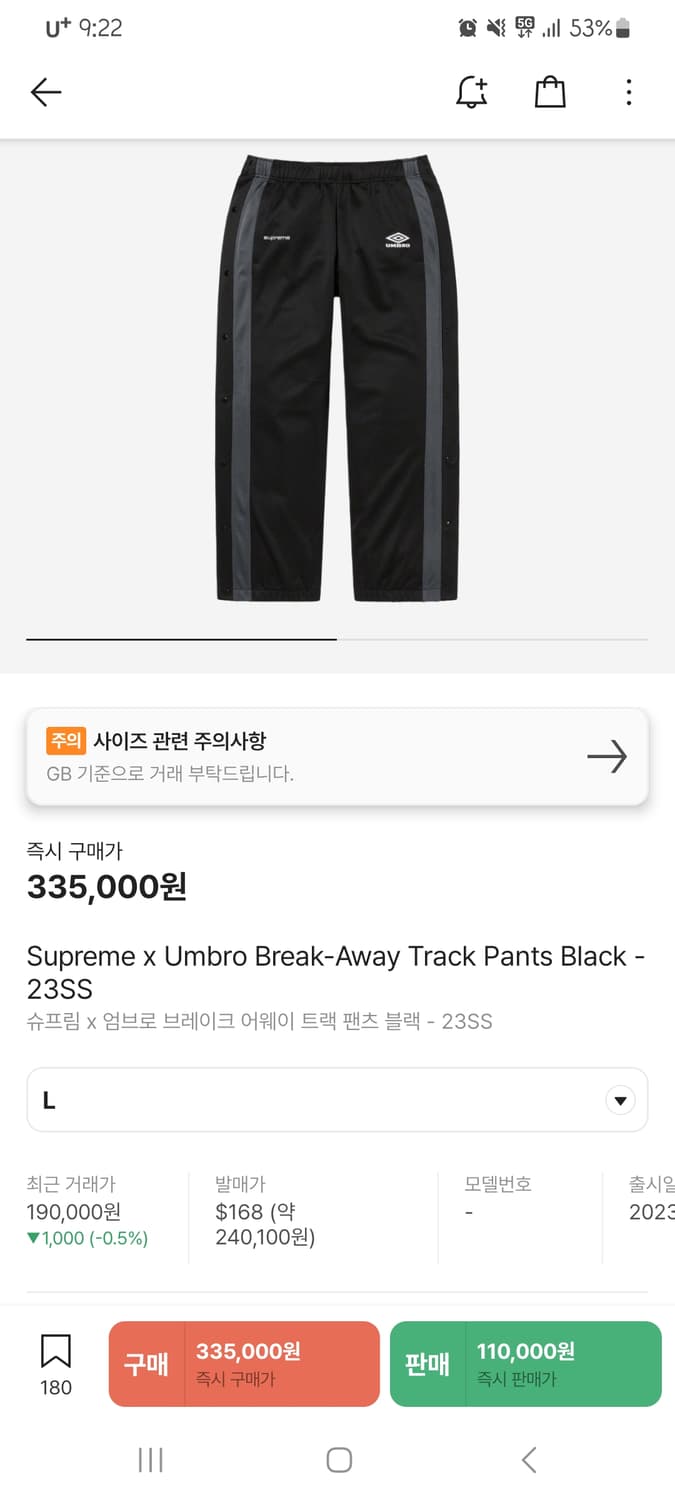675x1500 pixels.
Task: Open size notice arrow
Action: [x=606, y=757]
